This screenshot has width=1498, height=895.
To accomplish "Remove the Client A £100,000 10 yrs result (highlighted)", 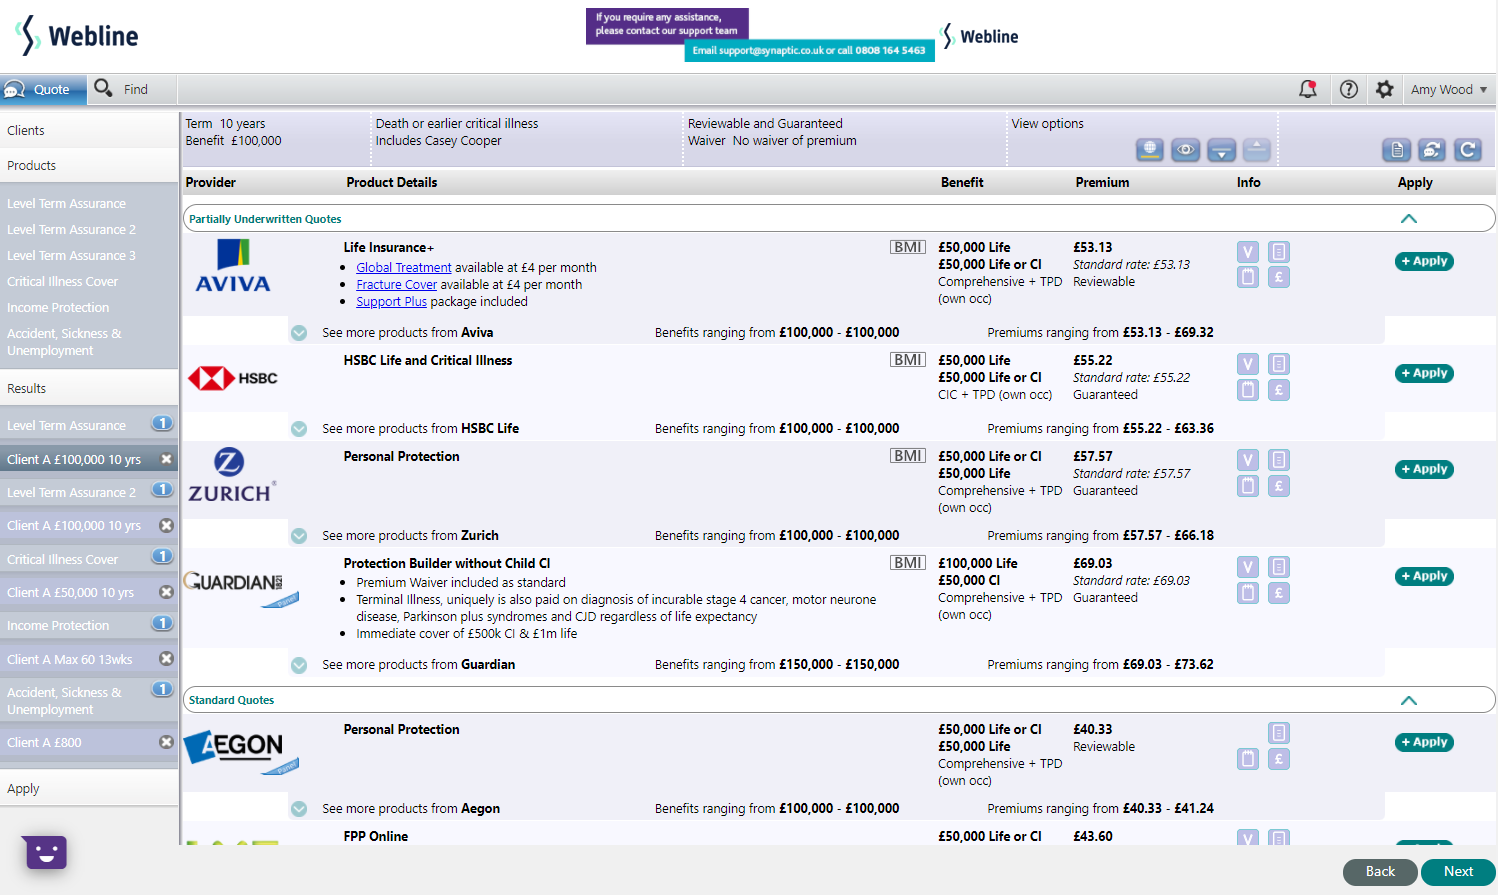I will click(x=167, y=459).
